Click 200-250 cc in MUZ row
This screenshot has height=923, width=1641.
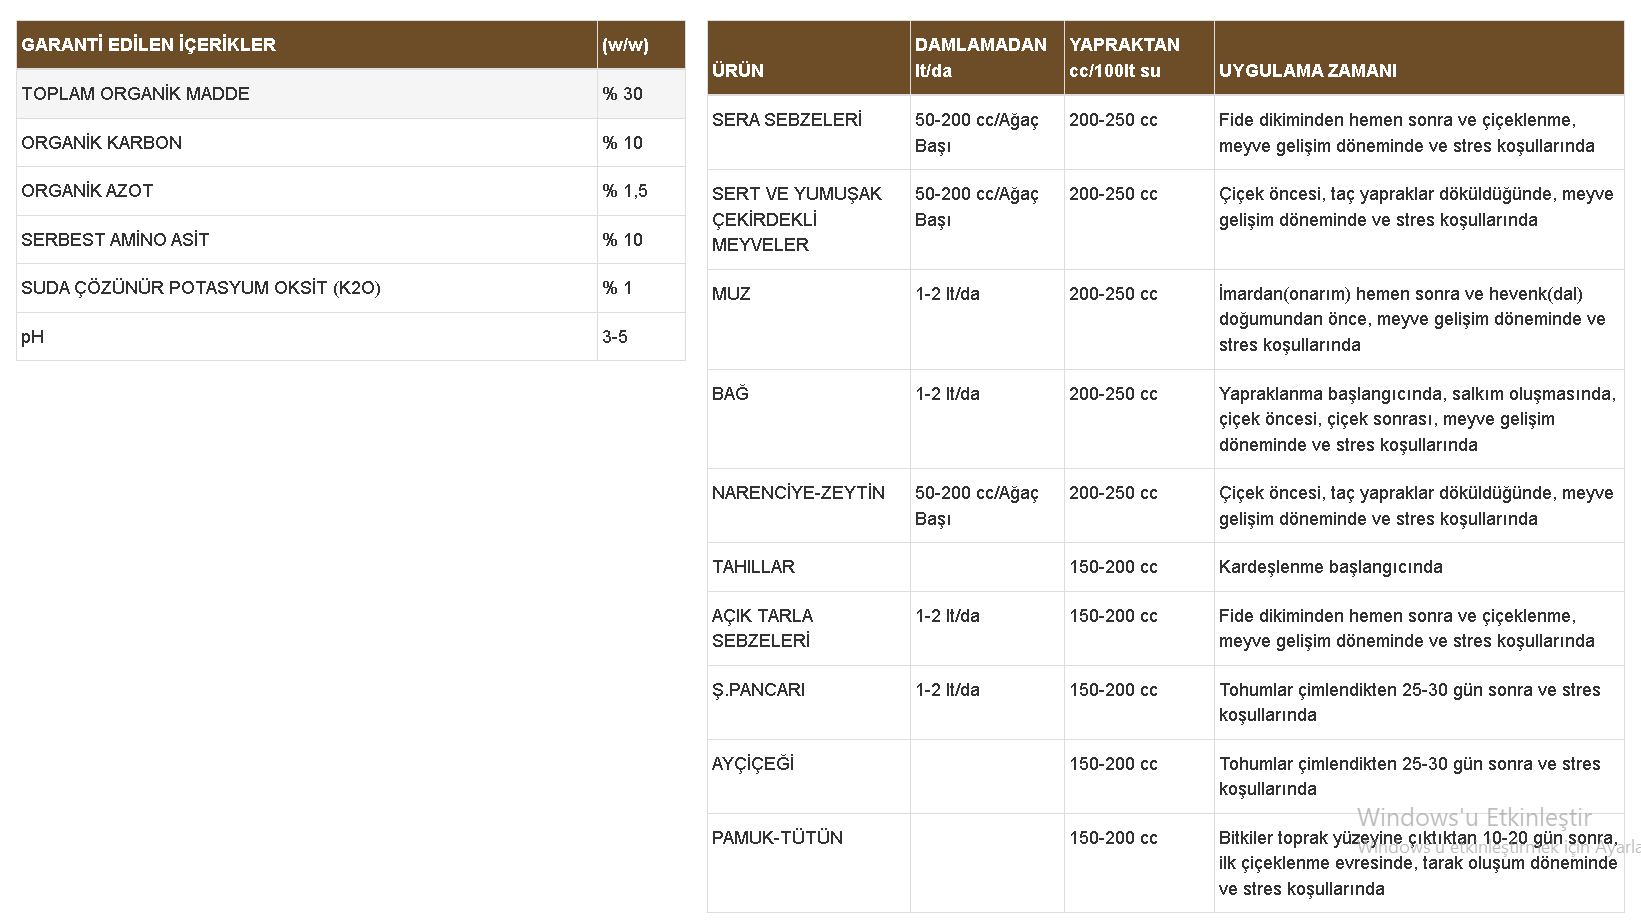pos(1113,294)
